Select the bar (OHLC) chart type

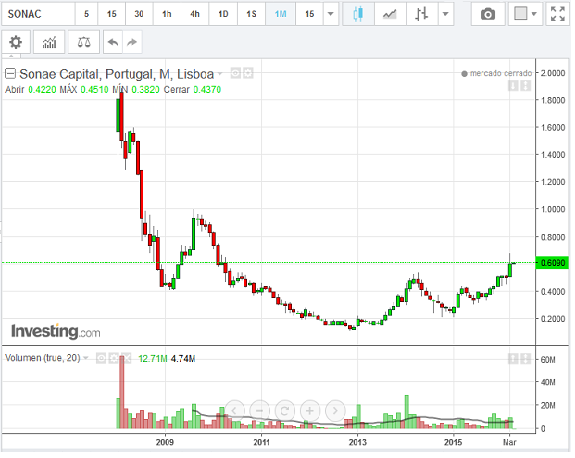(422, 14)
